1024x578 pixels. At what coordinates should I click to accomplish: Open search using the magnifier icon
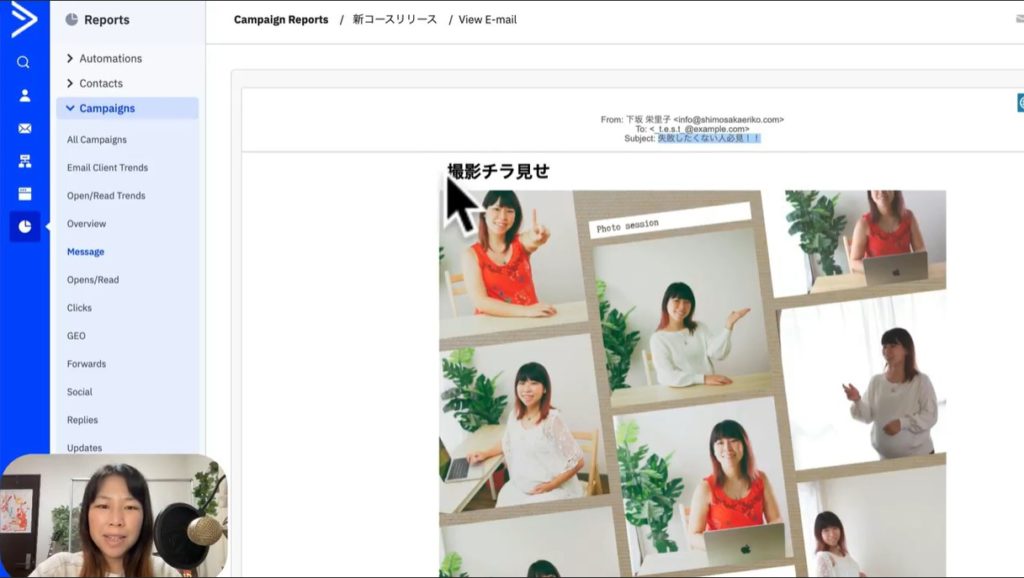click(24, 62)
